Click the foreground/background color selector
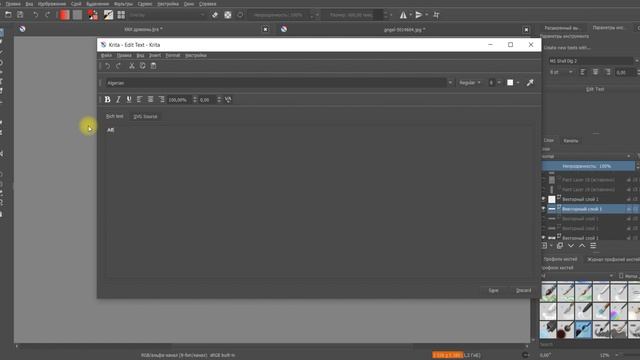 coord(93,15)
